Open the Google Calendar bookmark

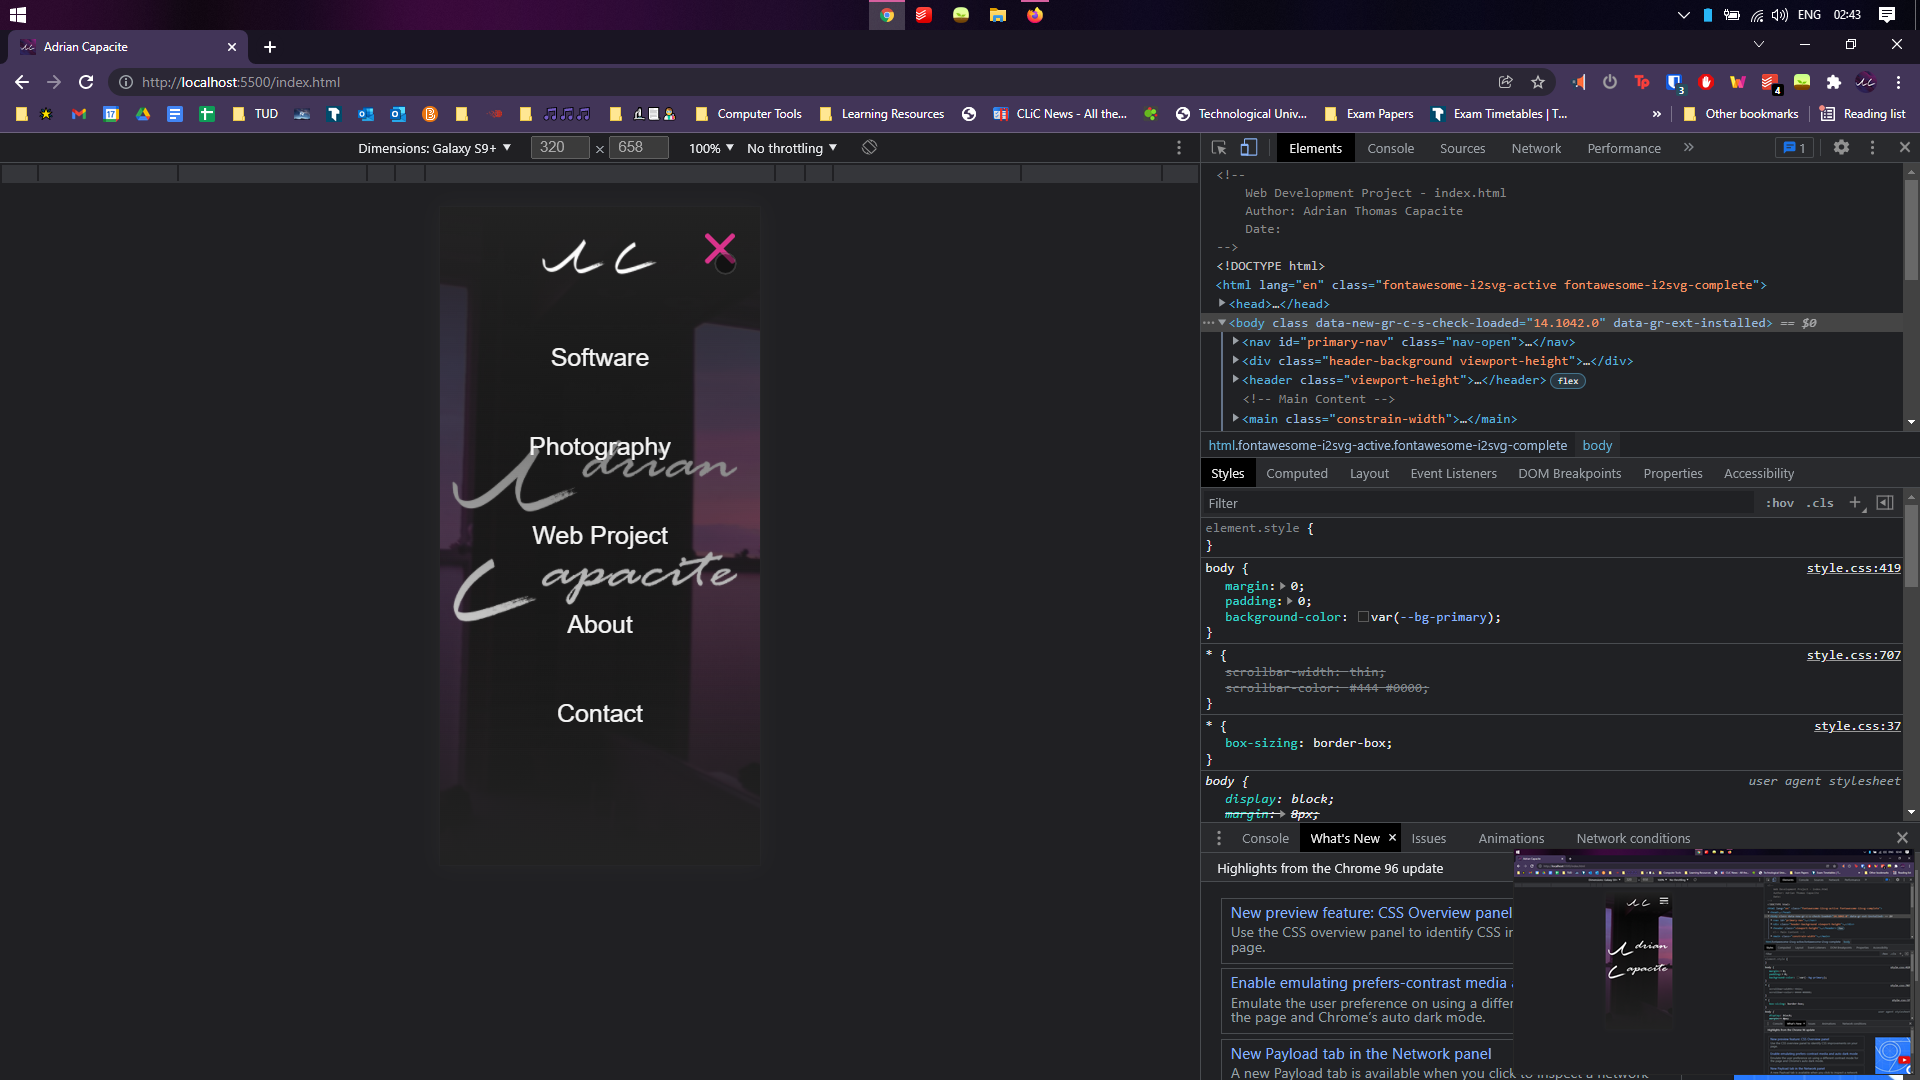tap(111, 114)
